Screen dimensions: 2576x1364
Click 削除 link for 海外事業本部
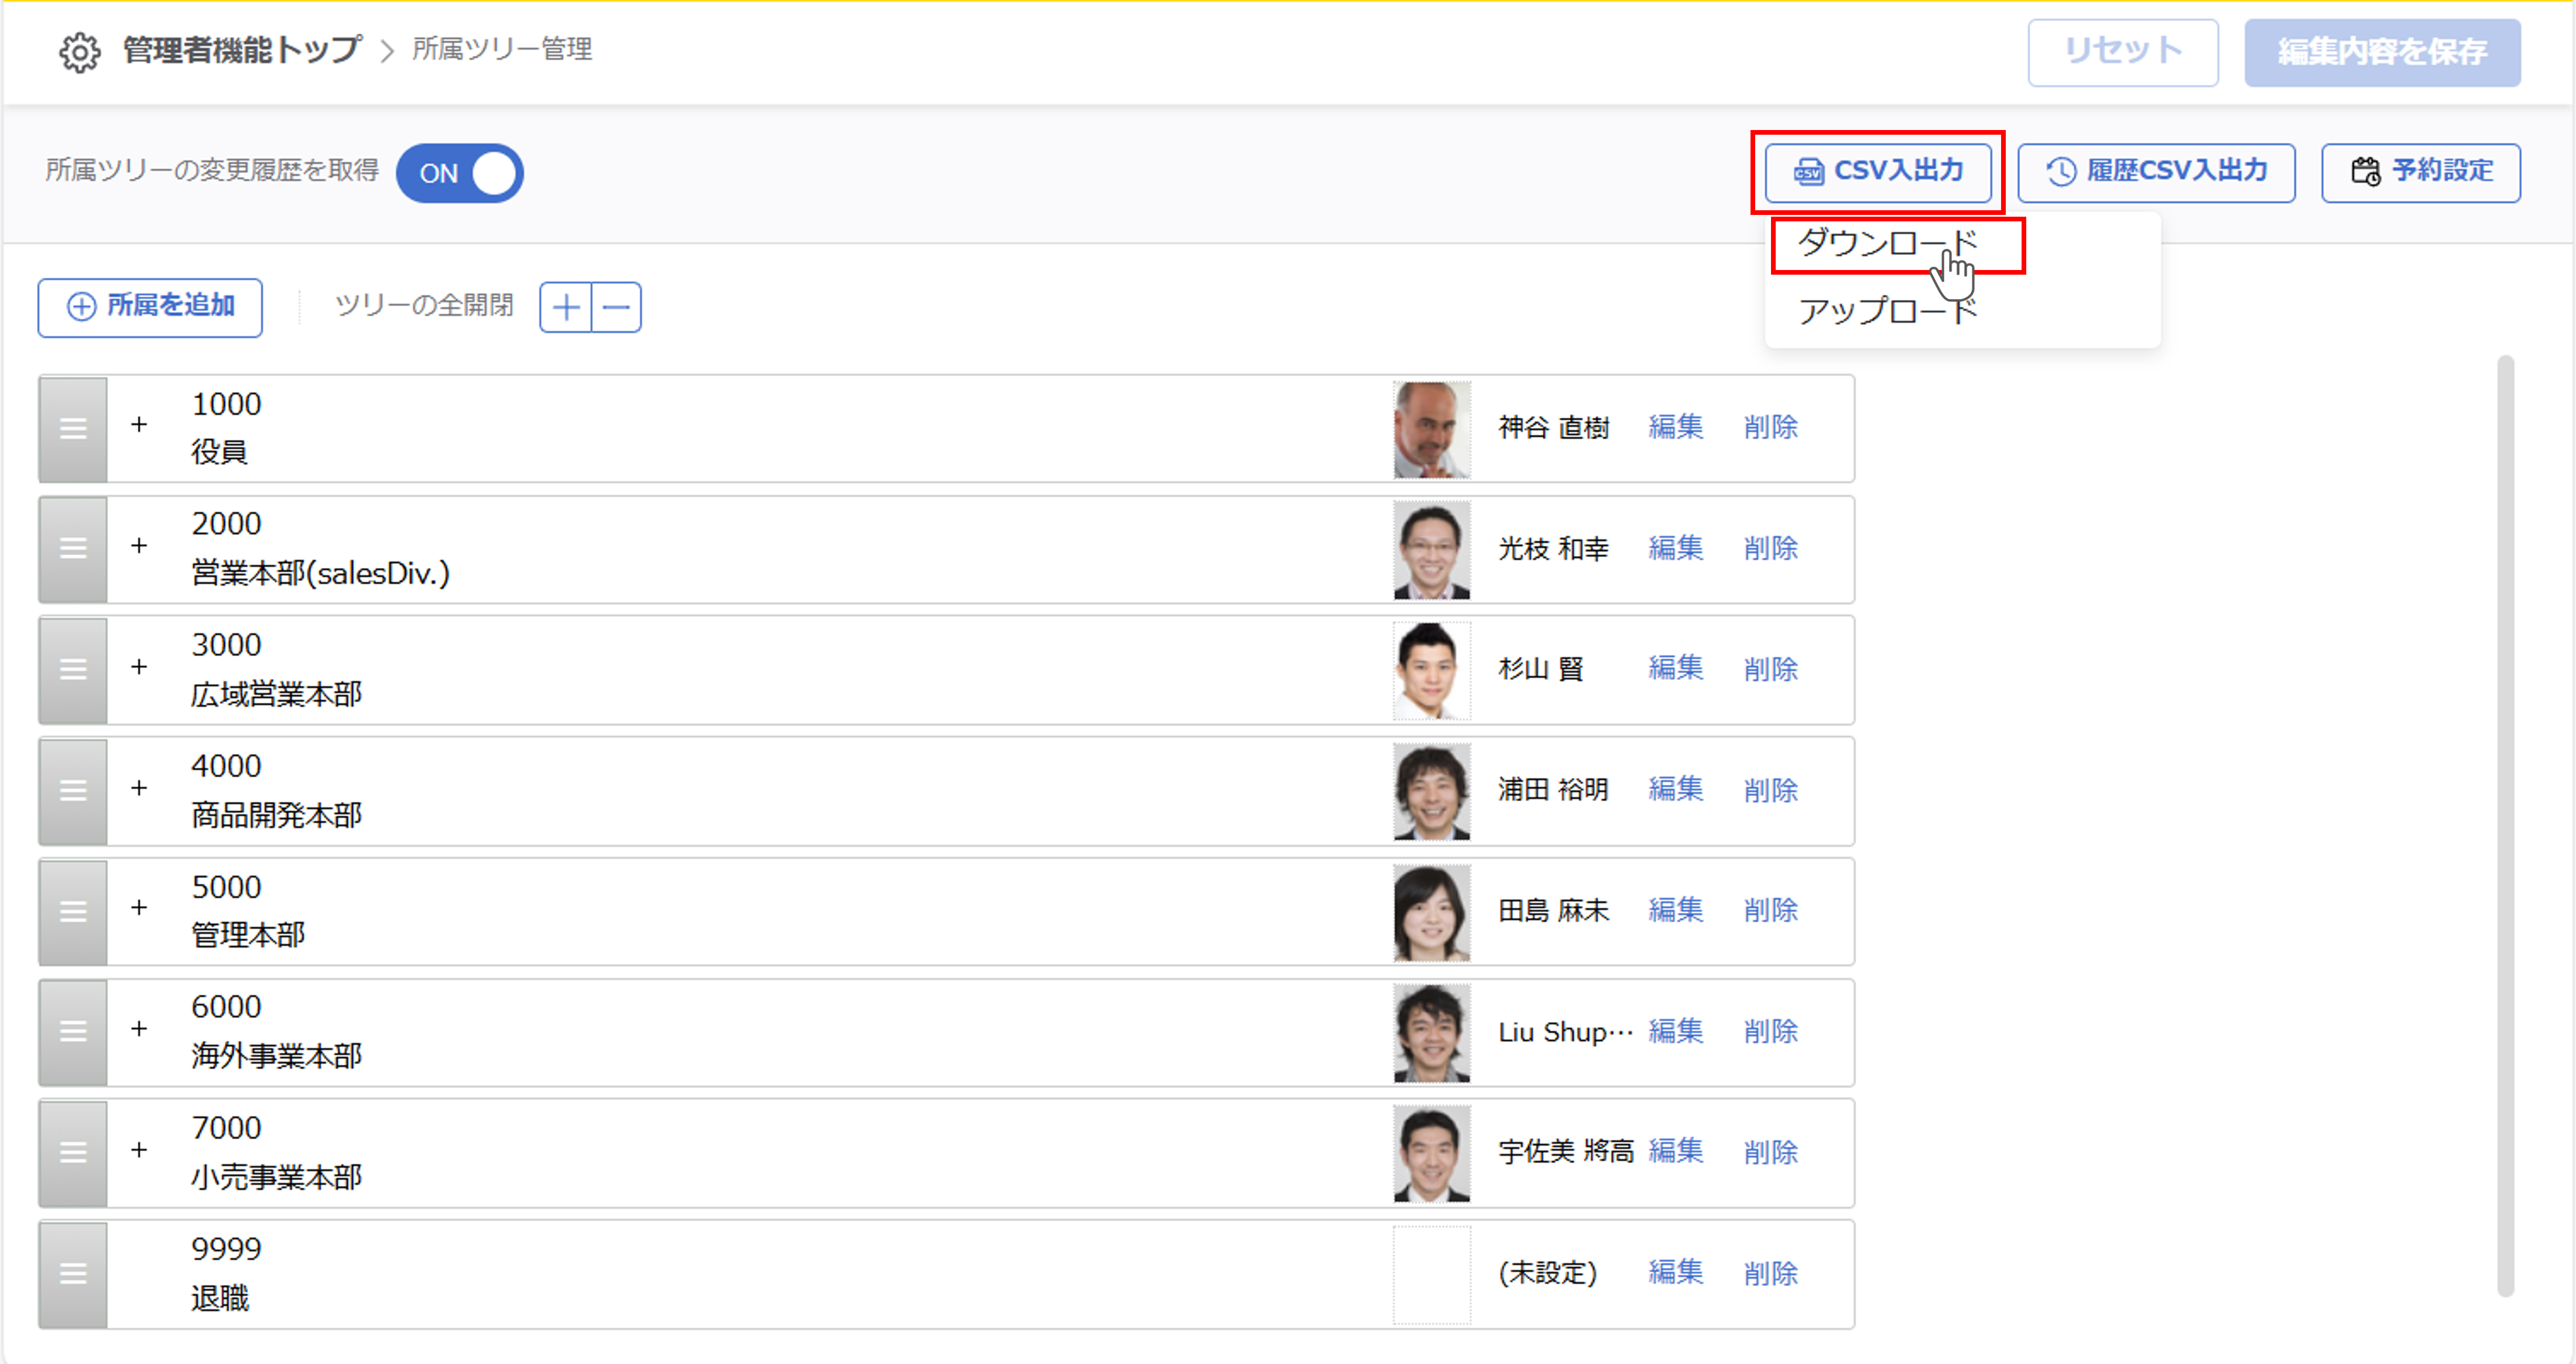tap(1770, 1031)
